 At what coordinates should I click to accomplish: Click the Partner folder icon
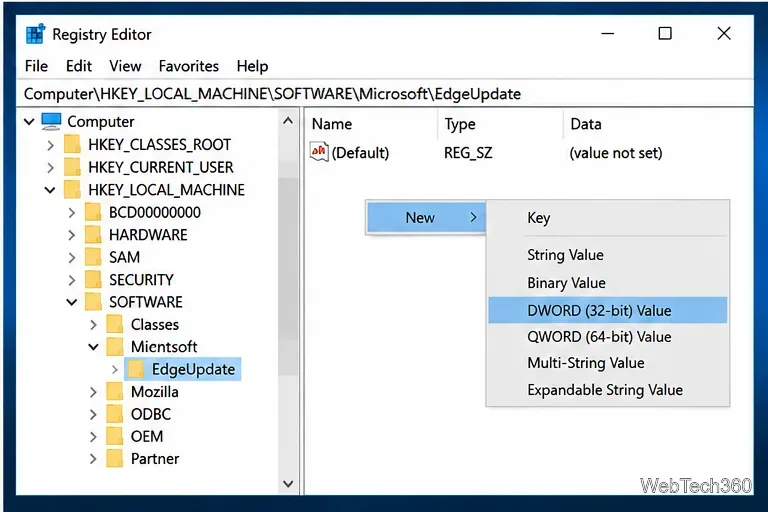coord(115,459)
